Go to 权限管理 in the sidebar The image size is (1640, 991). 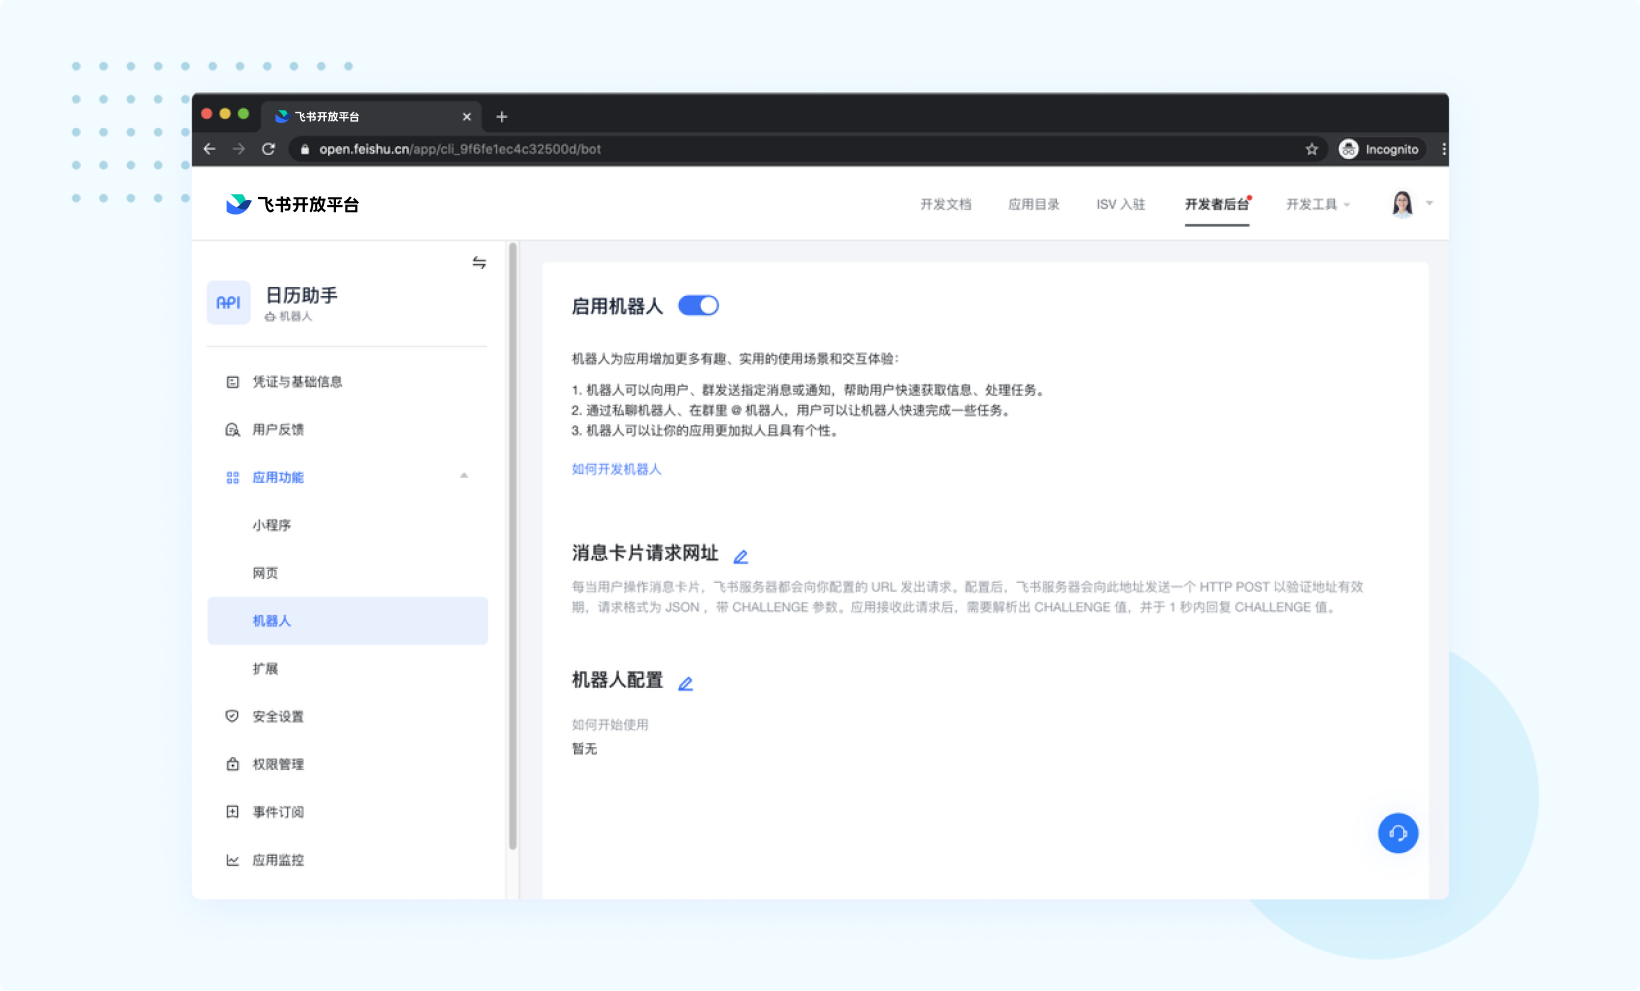click(x=278, y=764)
